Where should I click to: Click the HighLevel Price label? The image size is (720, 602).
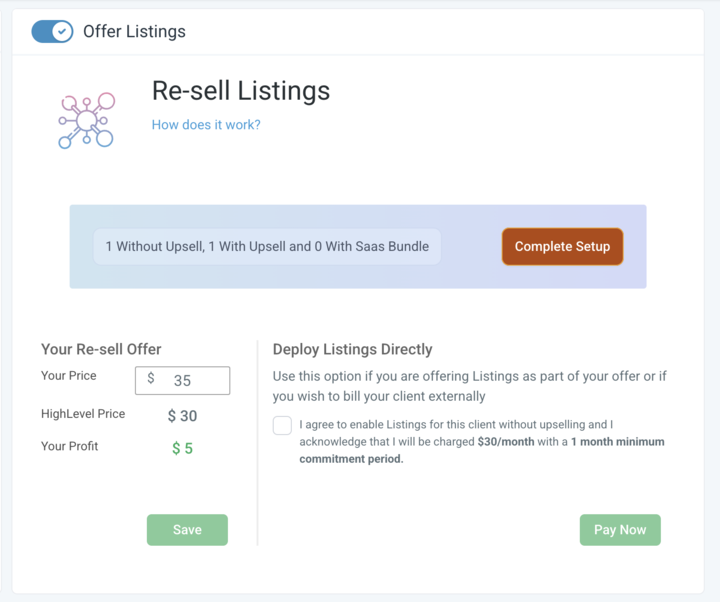(83, 413)
